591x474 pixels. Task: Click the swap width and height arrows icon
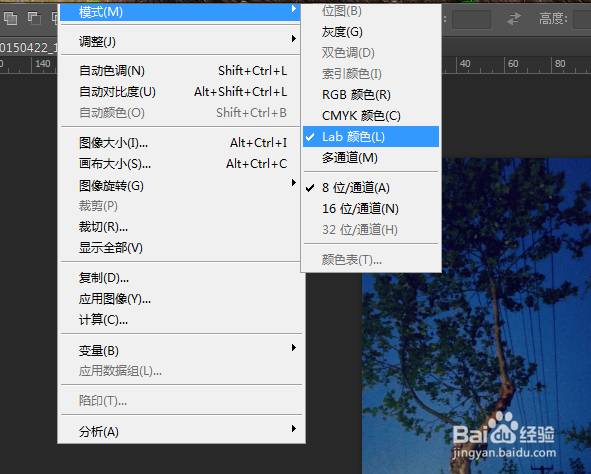513,18
